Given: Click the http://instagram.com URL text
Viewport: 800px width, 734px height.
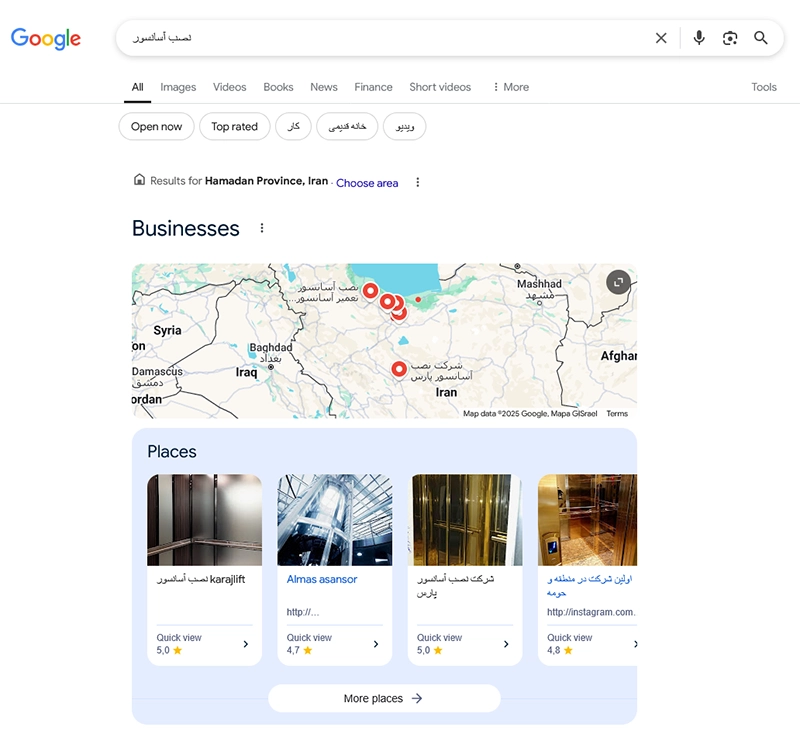Looking at the screenshot, I should (591, 612).
